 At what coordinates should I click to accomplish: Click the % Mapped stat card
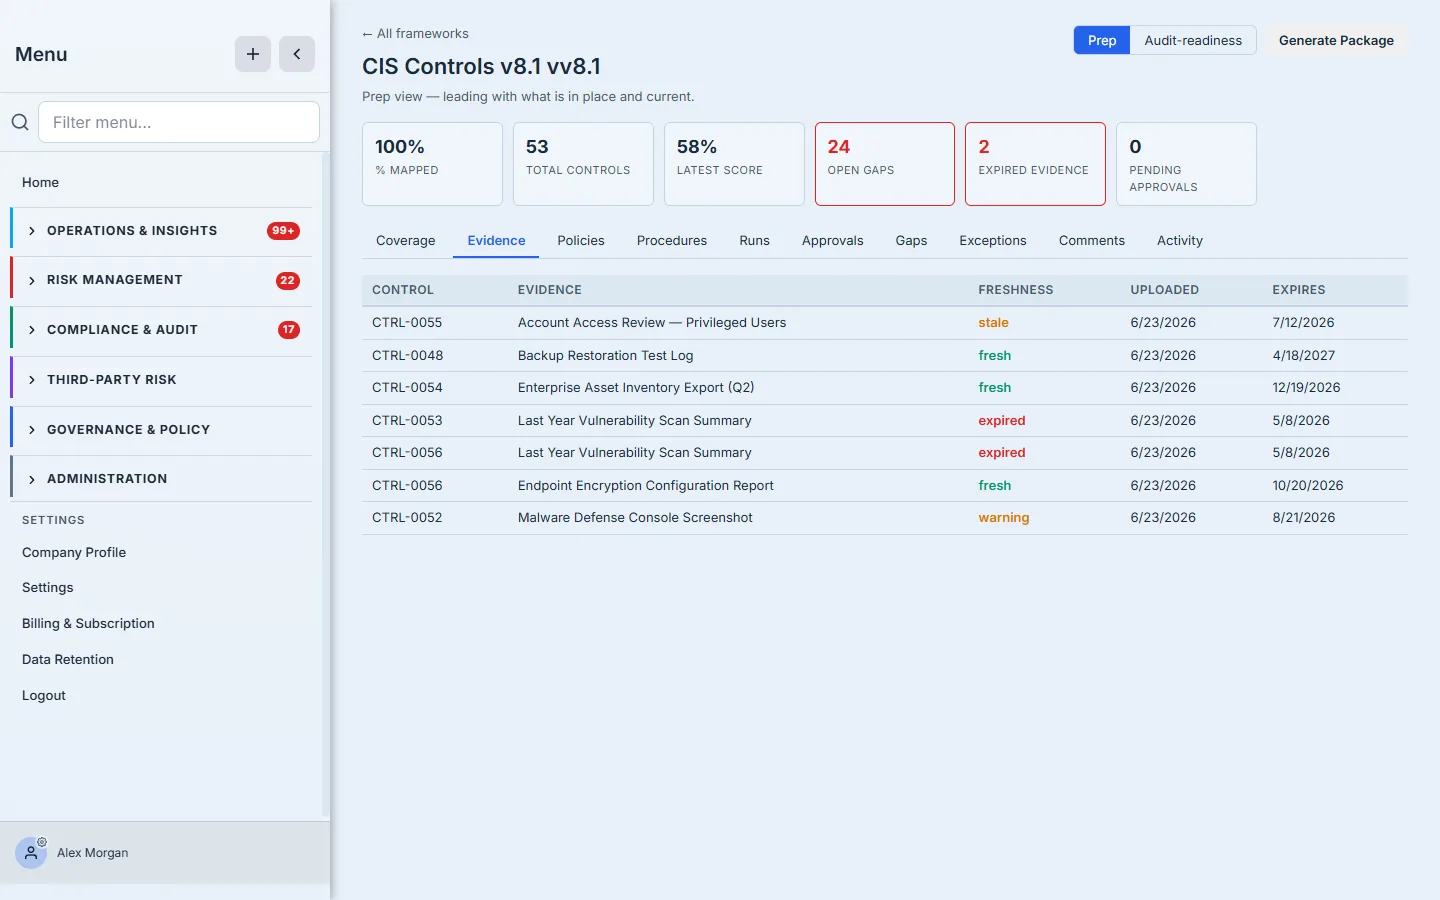pyautogui.click(x=432, y=164)
